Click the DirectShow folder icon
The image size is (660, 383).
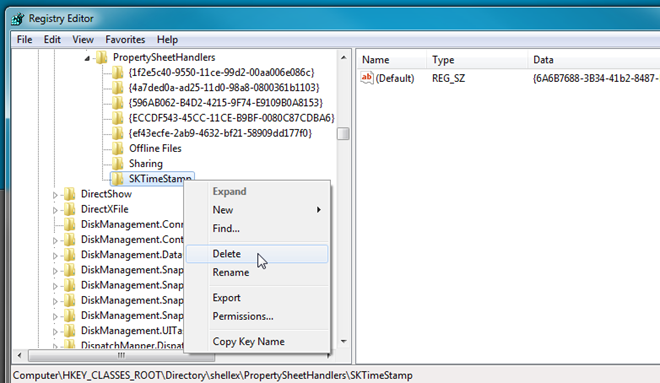pyautogui.click(x=69, y=194)
